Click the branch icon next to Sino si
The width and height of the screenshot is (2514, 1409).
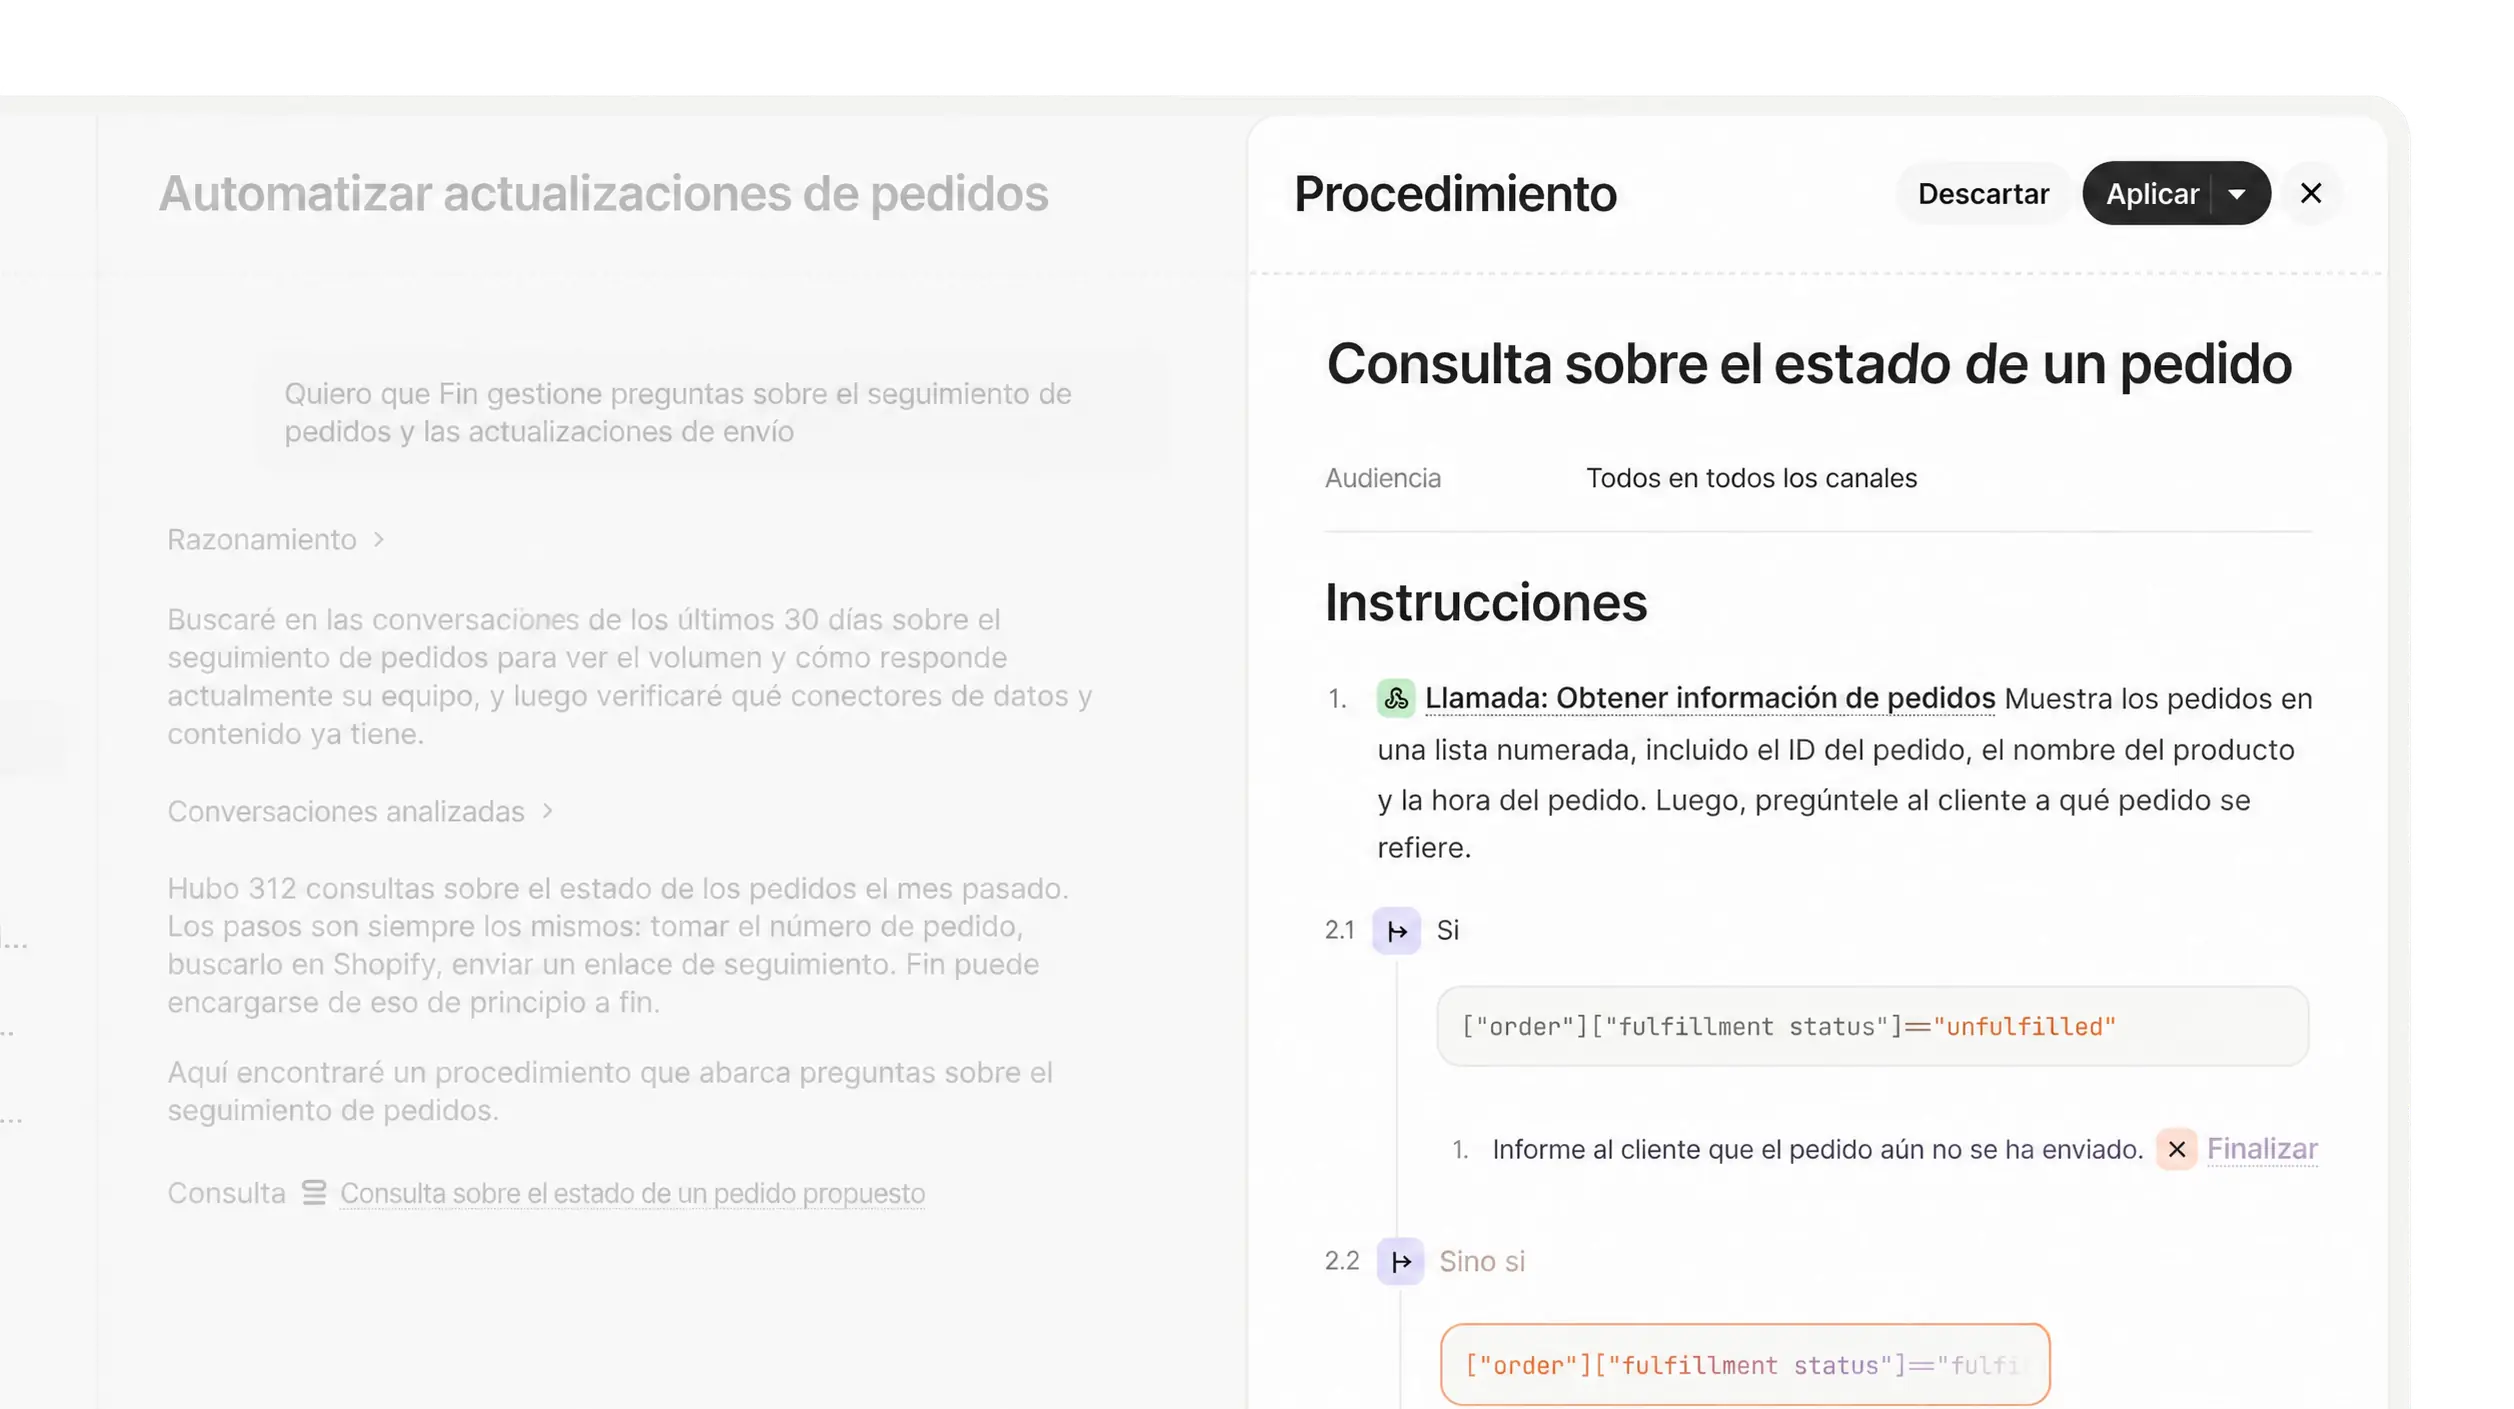pyautogui.click(x=1400, y=1262)
